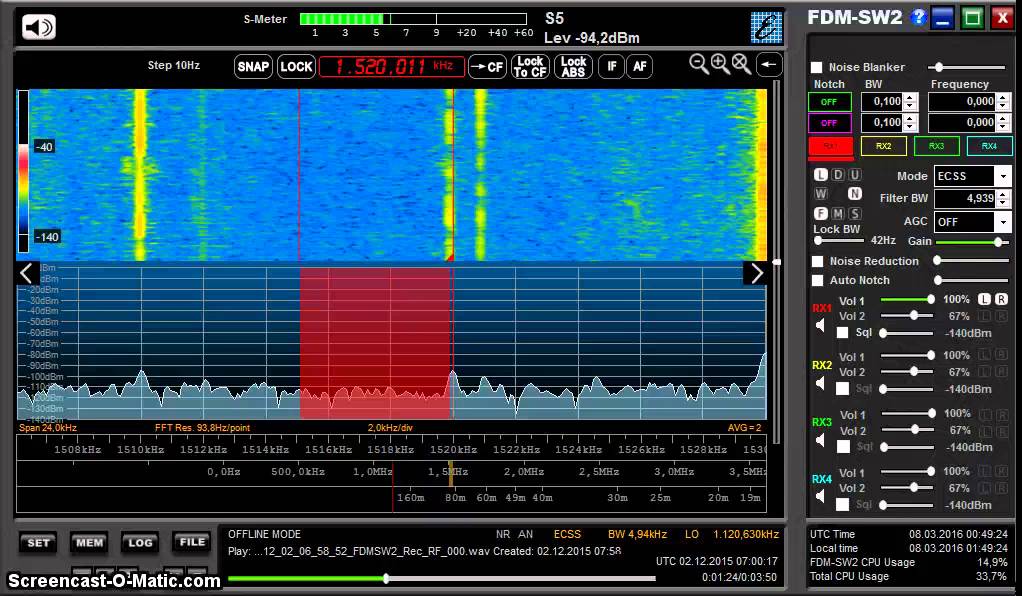Enable the Noise Blanker checkbox
This screenshot has width=1022, height=596.
(x=816, y=67)
